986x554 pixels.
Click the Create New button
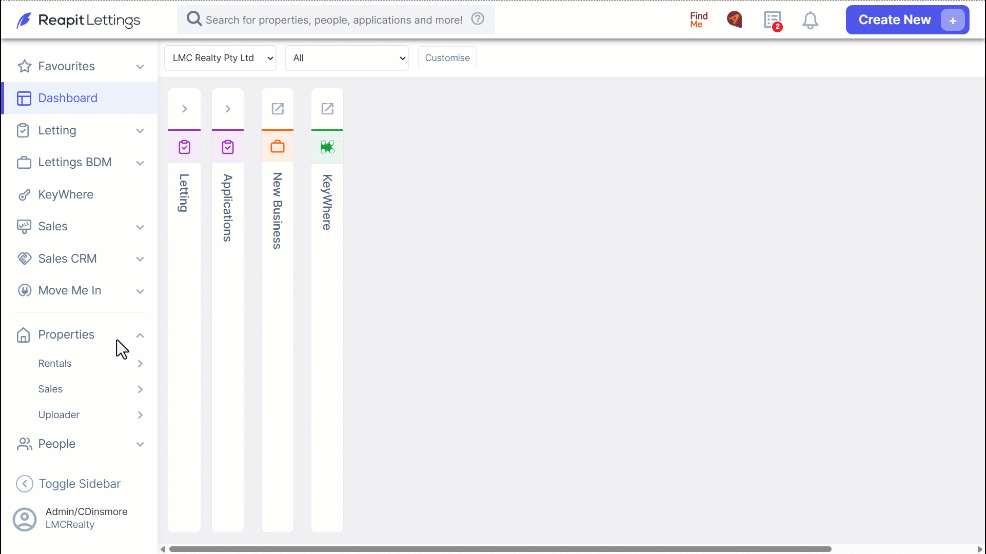click(907, 20)
